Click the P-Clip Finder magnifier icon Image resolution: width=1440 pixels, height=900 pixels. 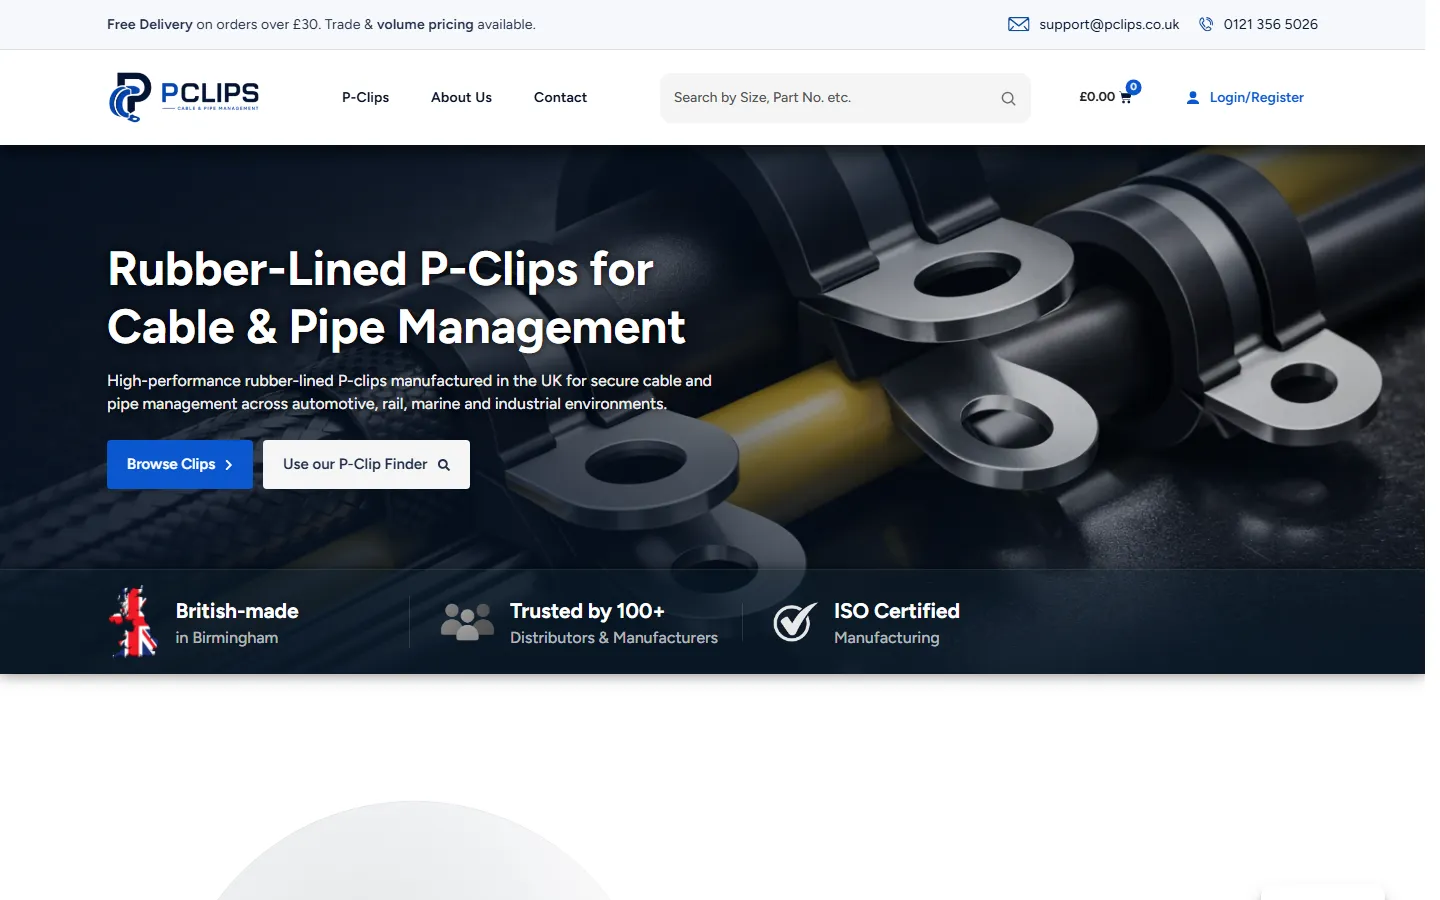[444, 465]
